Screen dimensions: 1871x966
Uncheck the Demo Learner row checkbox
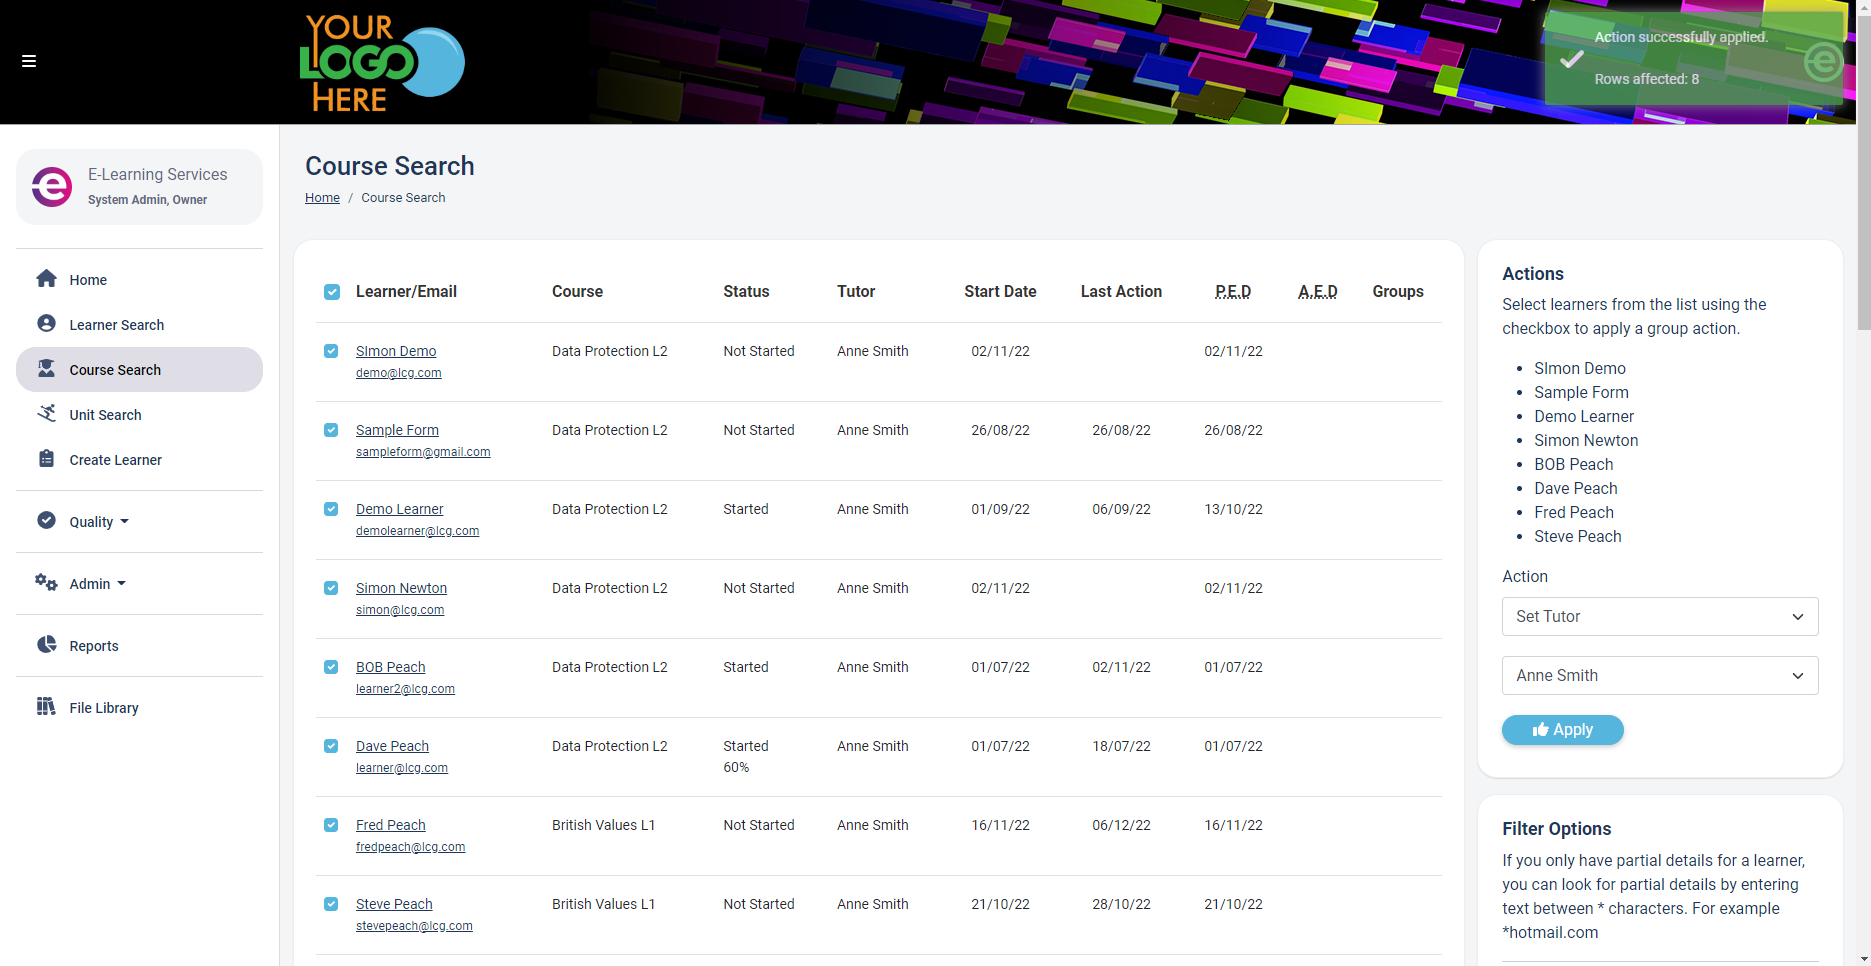(x=331, y=509)
